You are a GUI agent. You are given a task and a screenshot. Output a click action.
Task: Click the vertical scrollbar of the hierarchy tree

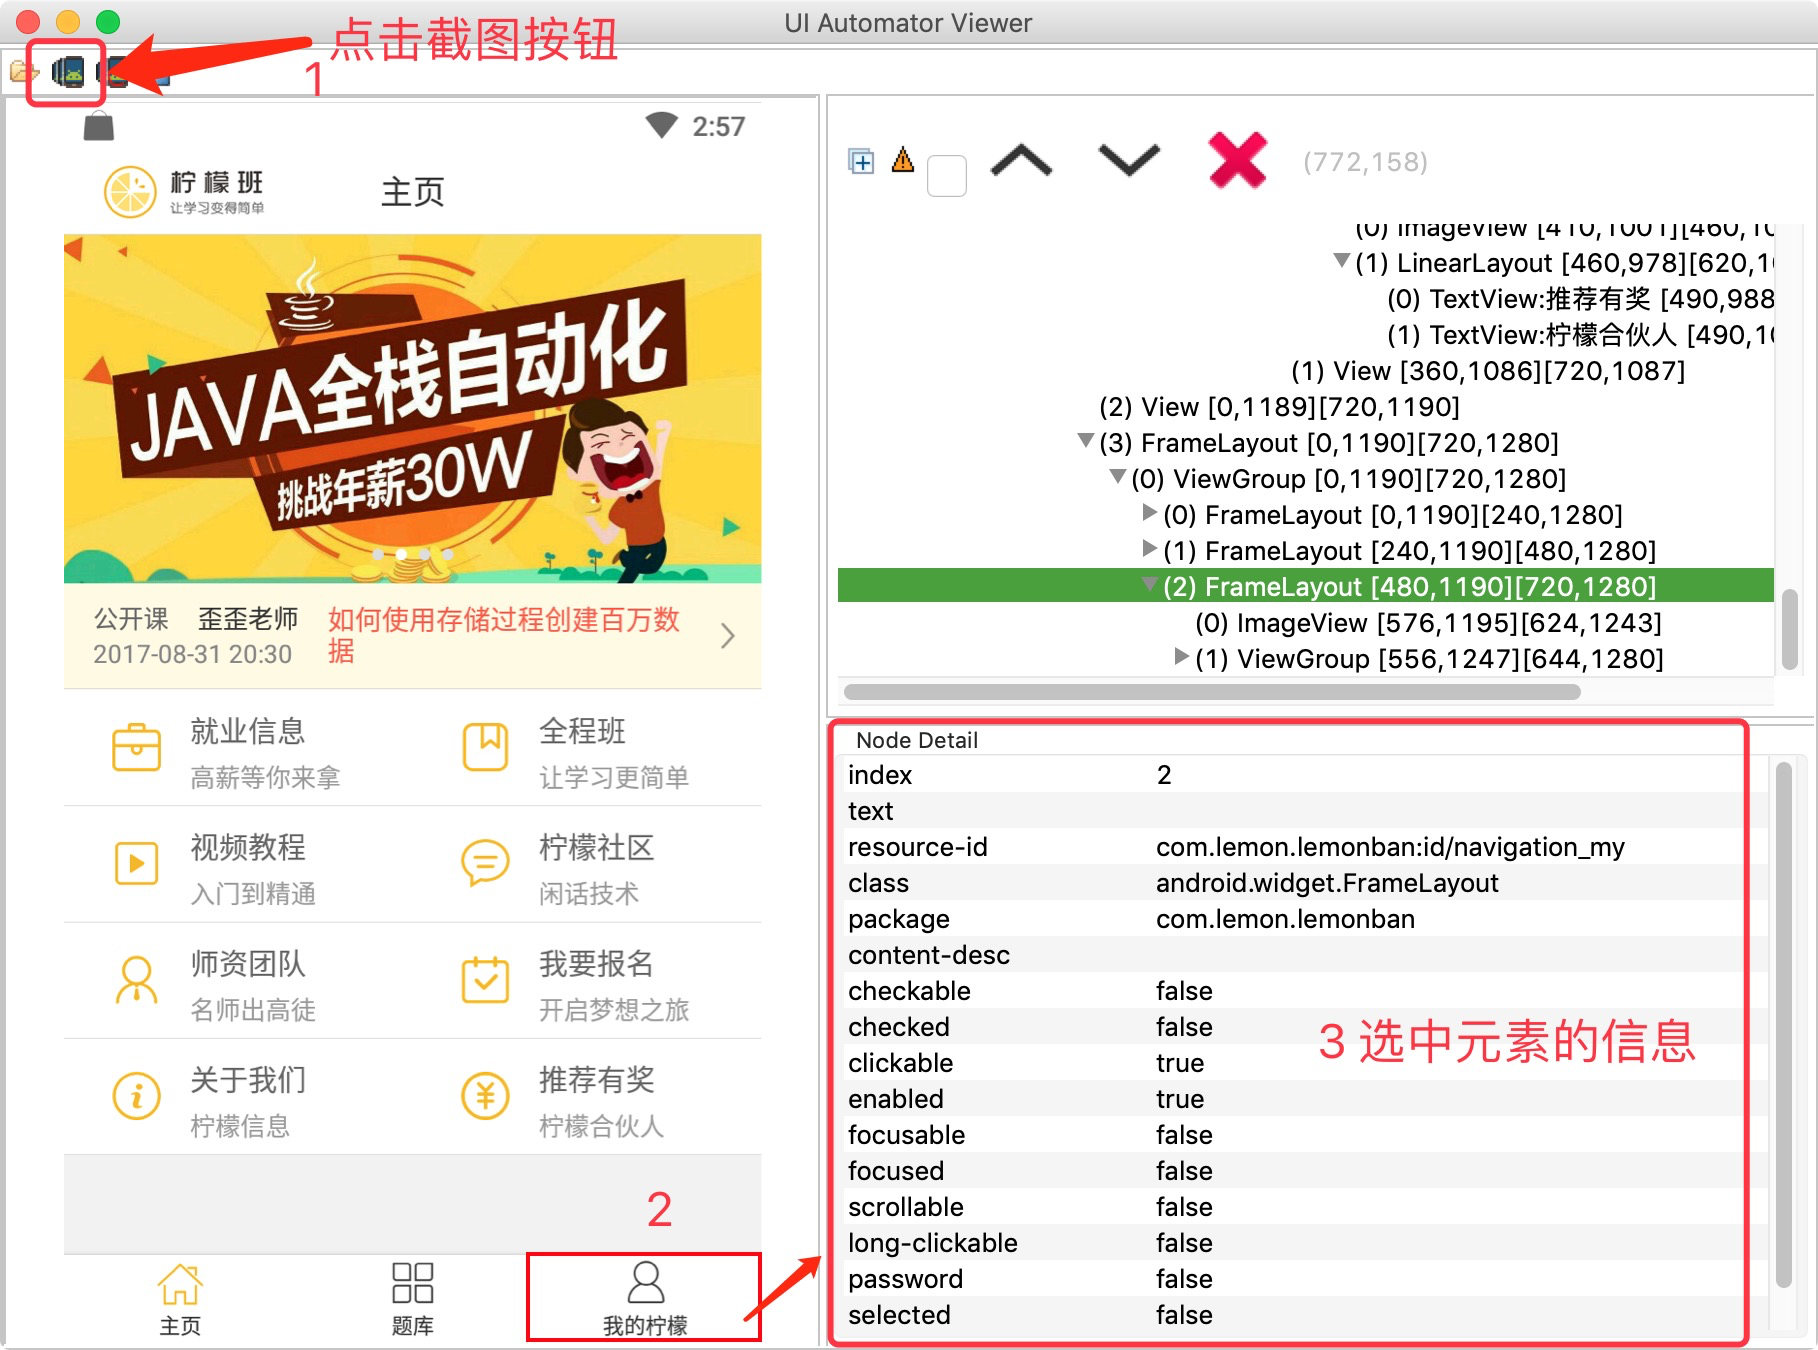click(1790, 628)
